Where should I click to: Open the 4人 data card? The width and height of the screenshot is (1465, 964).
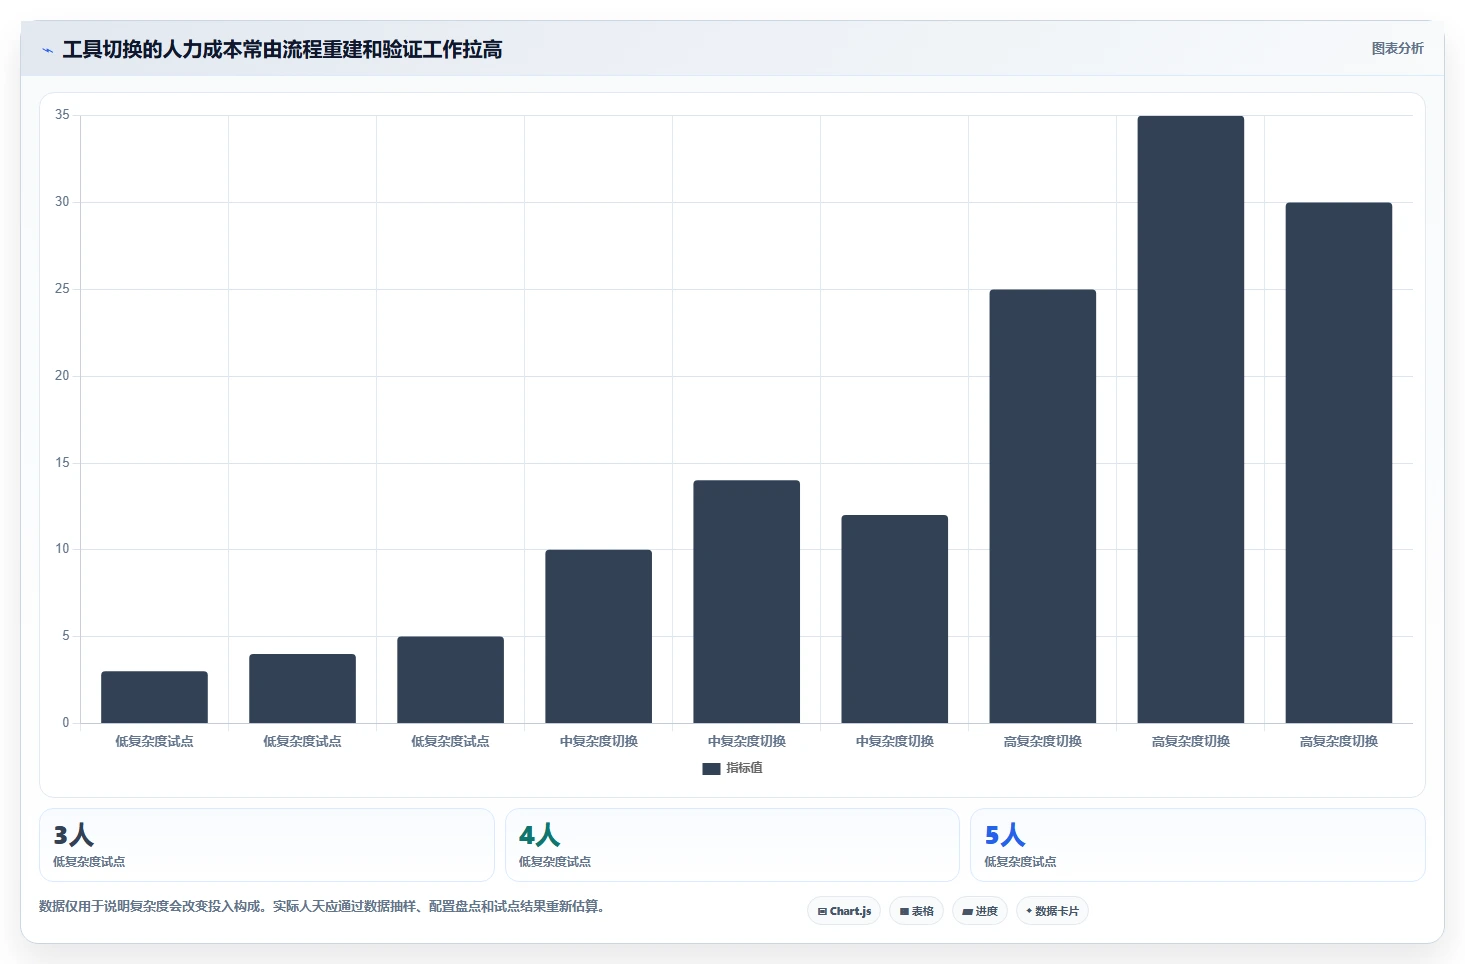pyautogui.click(x=732, y=845)
